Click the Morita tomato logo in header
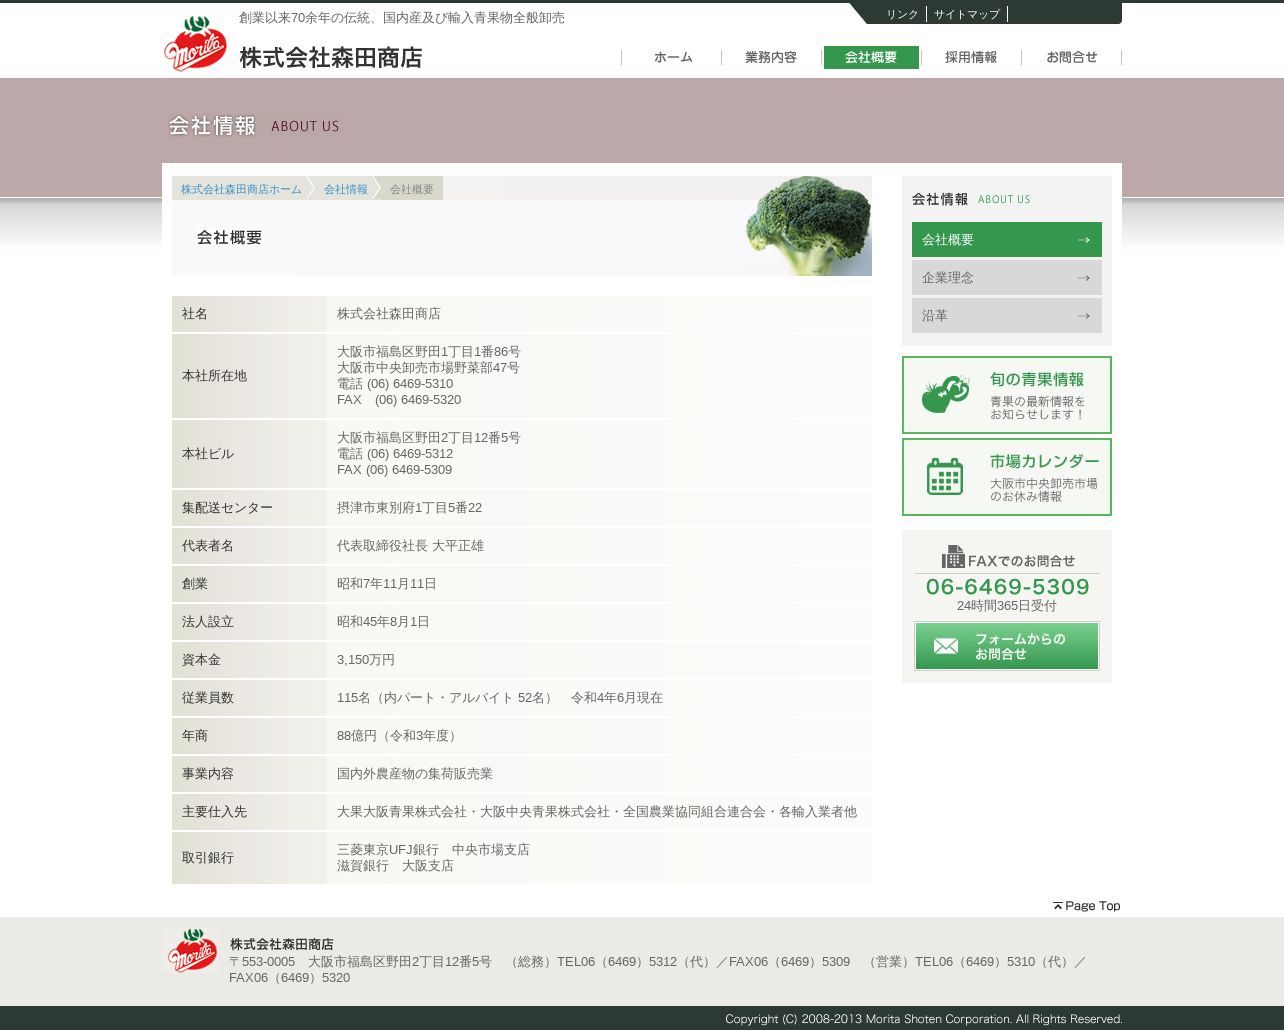Screen dimensions: 1284x1030 (x=195, y=43)
